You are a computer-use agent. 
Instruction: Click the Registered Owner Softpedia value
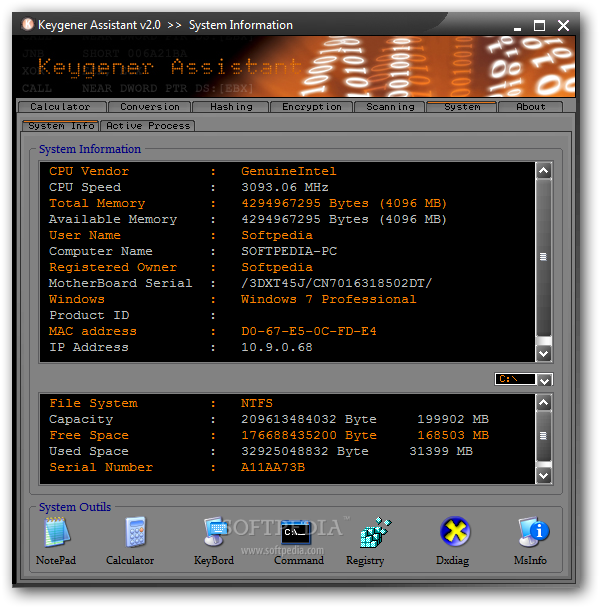click(x=277, y=267)
